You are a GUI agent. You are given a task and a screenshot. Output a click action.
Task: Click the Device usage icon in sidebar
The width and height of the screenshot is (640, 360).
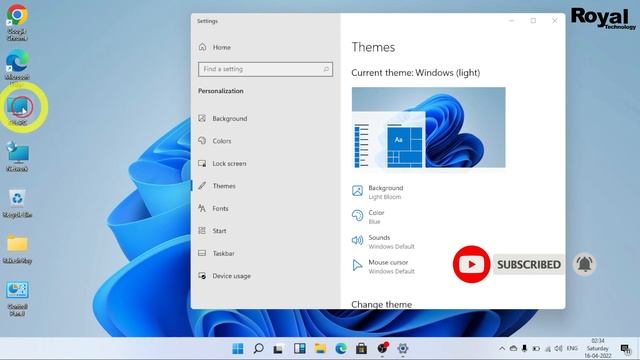pos(202,276)
